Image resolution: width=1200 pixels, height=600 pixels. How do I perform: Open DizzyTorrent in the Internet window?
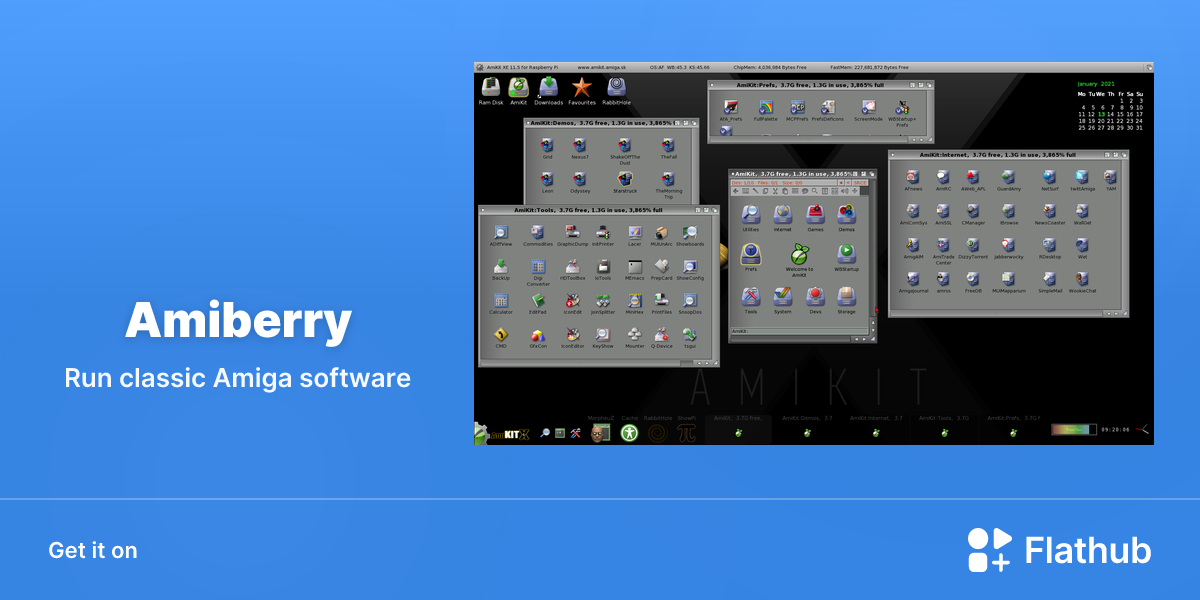973,247
